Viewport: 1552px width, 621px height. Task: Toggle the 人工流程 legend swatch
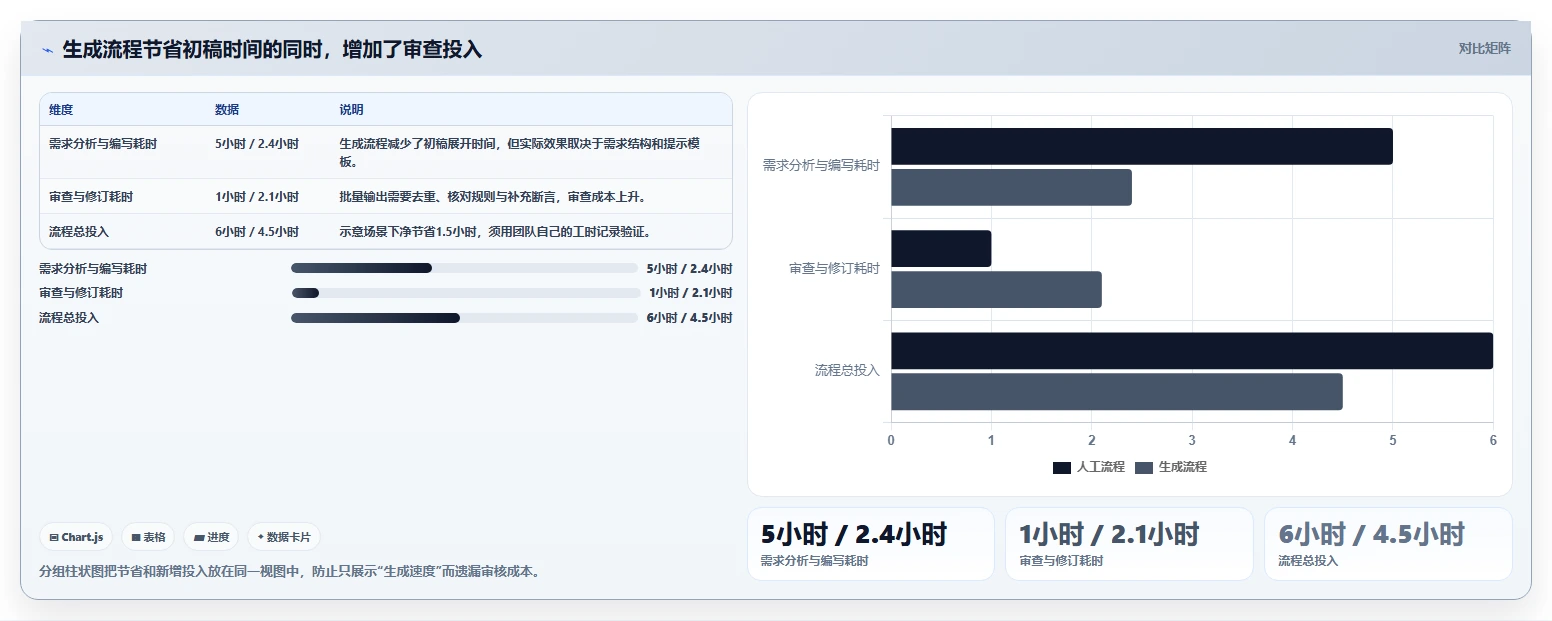point(1061,467)
